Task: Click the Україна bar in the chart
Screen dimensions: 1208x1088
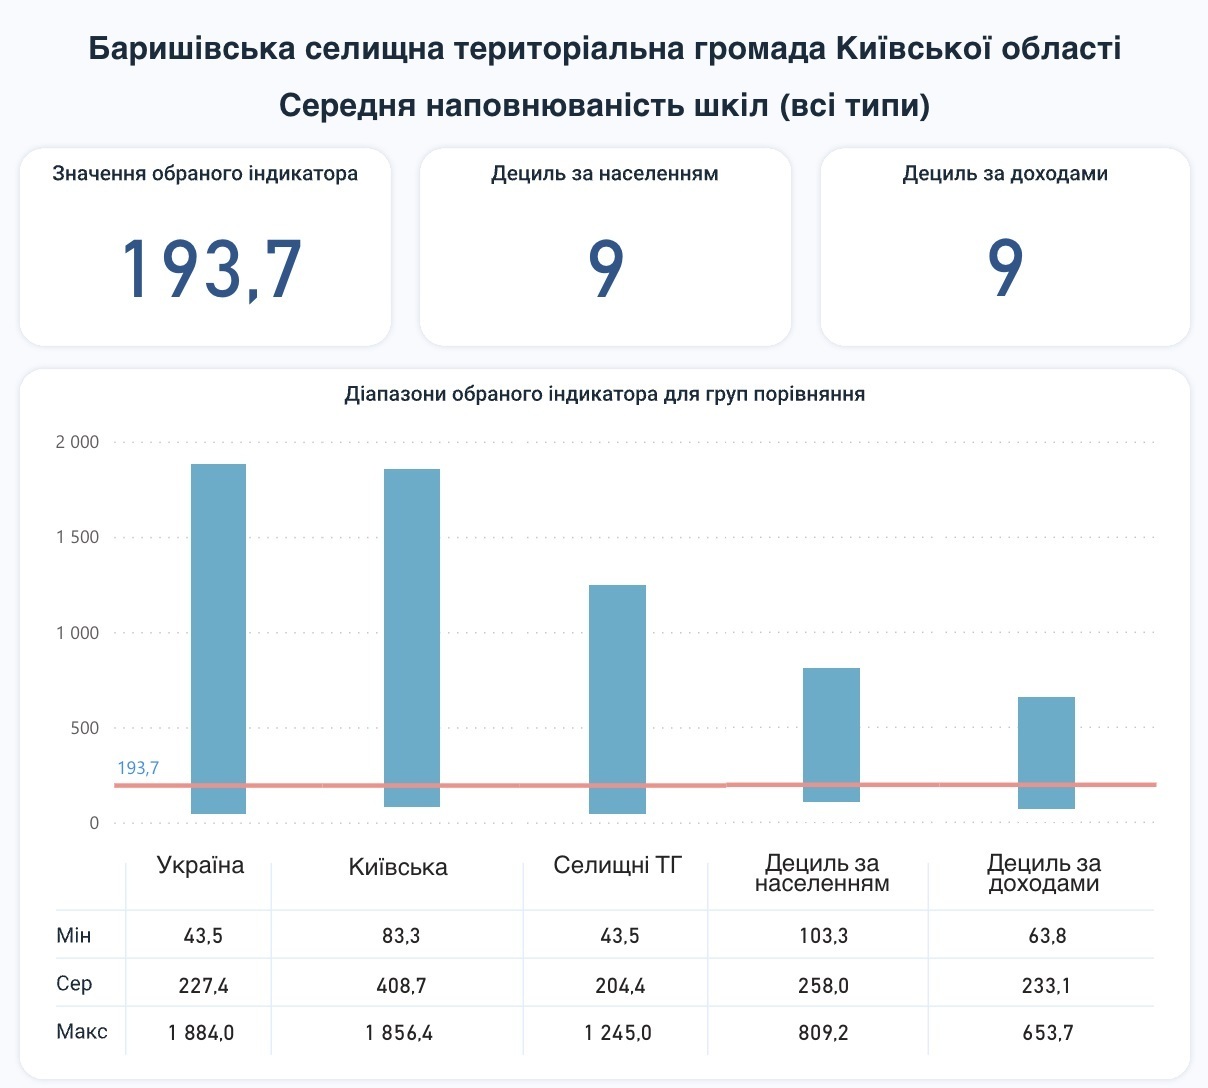Action: coord(218,638)
